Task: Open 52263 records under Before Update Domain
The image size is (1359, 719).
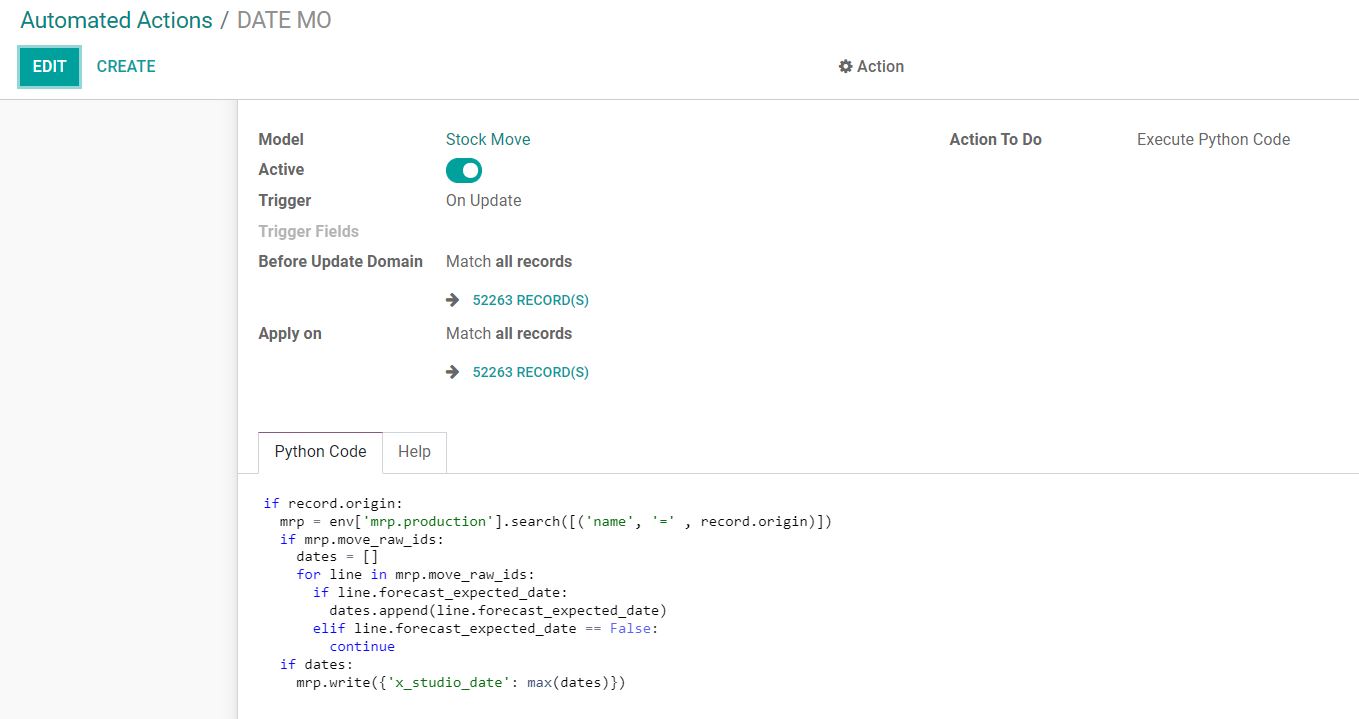Action: (x=531, y=300)
